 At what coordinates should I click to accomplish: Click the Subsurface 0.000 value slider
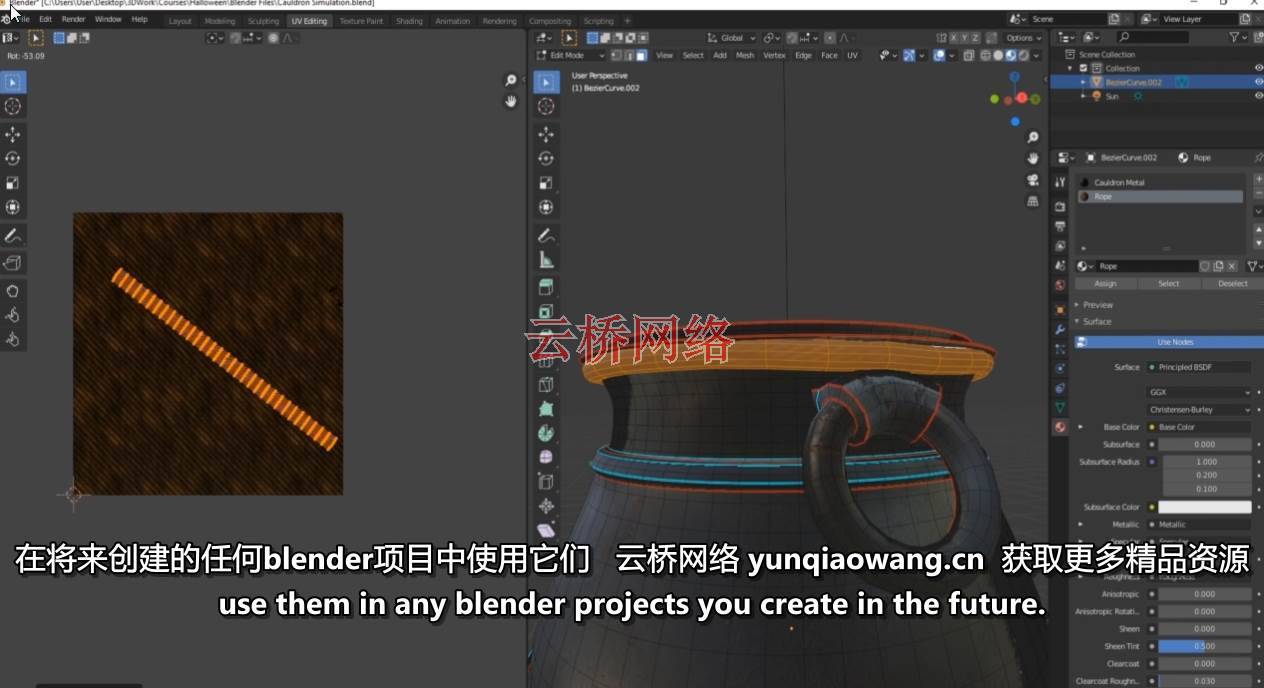1204,444
